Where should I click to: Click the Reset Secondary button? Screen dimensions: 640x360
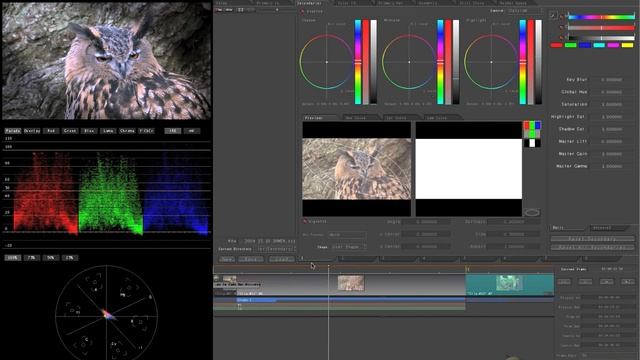tap(593, 239)
